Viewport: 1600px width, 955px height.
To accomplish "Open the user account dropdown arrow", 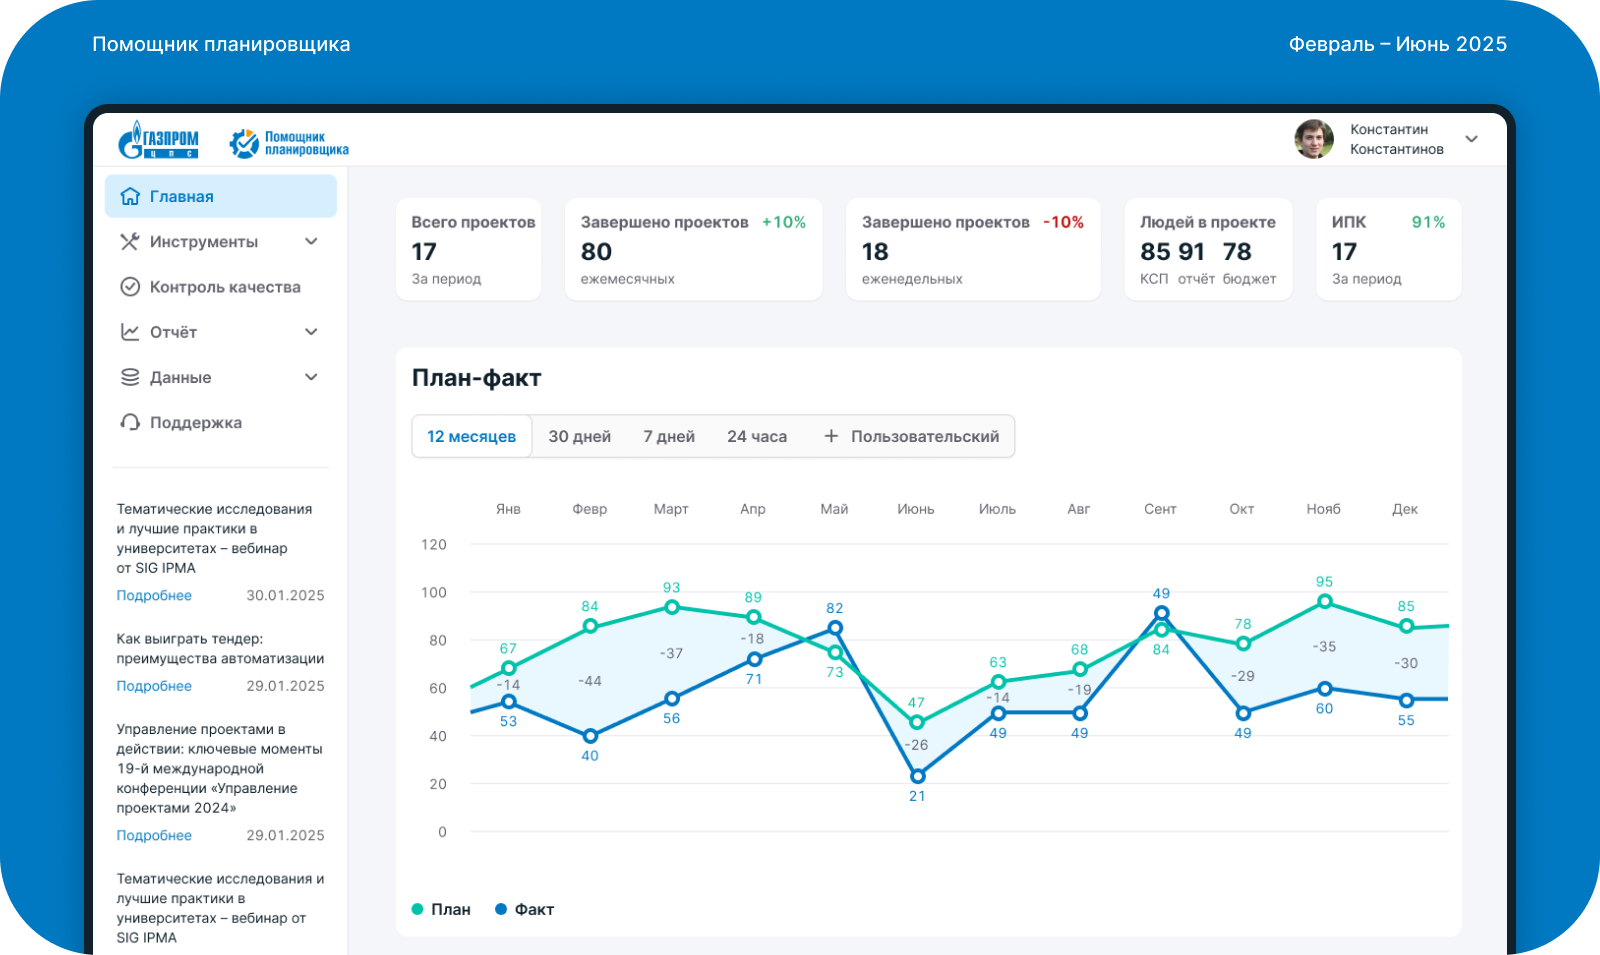I will (x=1471, y=139).
